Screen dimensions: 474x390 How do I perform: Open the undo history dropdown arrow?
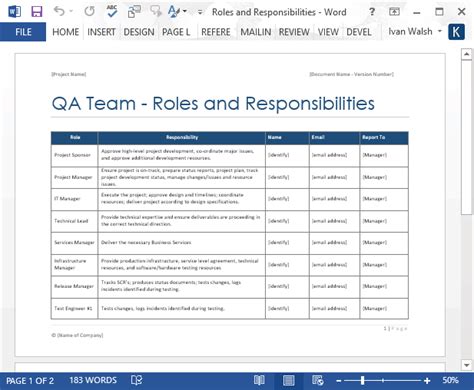pyautogui.click(x=71, y=12)
